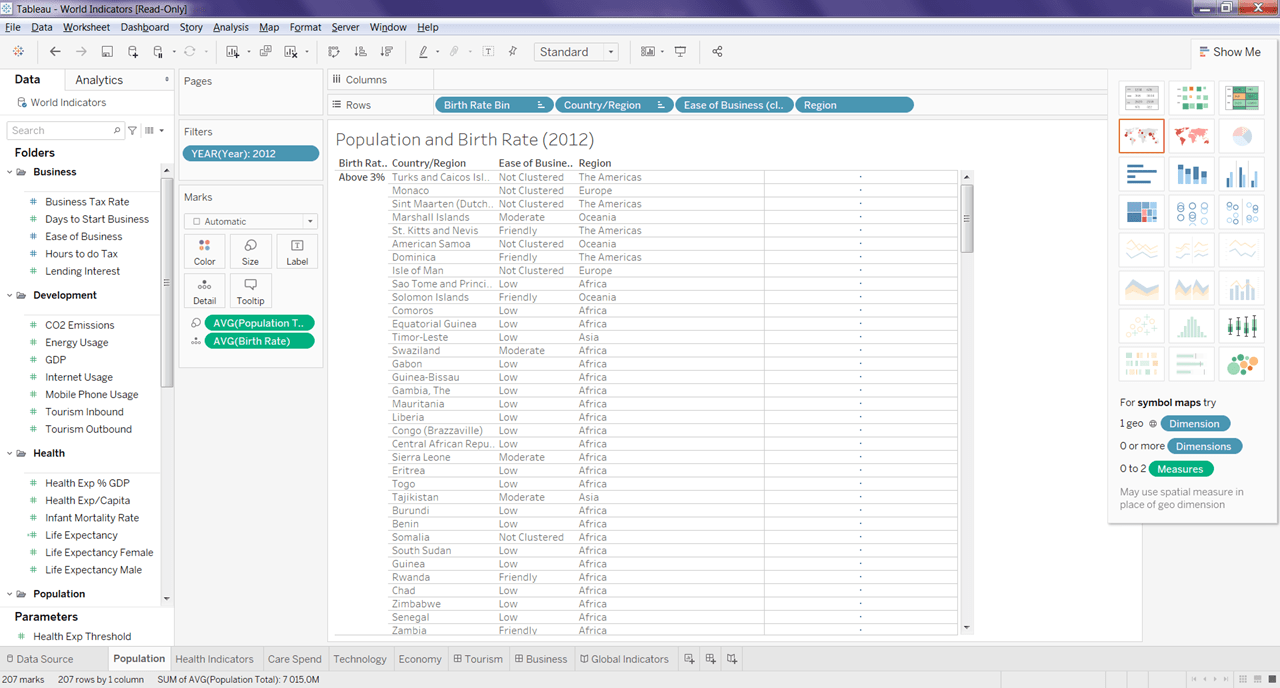The width and height of the screenshot is (1280, 688).
Task: Switch to the Analytics tab
Action: click(x=99, y=80)
